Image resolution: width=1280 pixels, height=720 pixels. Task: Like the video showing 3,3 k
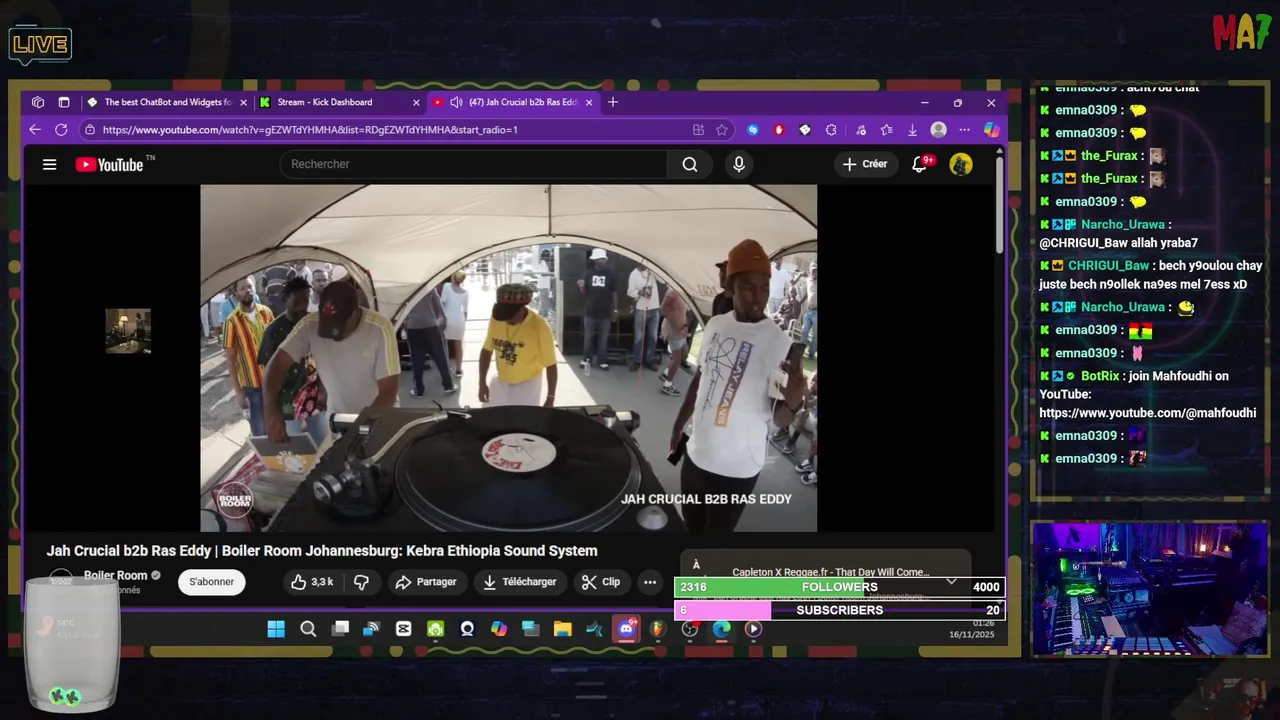[x=312, y=582]
